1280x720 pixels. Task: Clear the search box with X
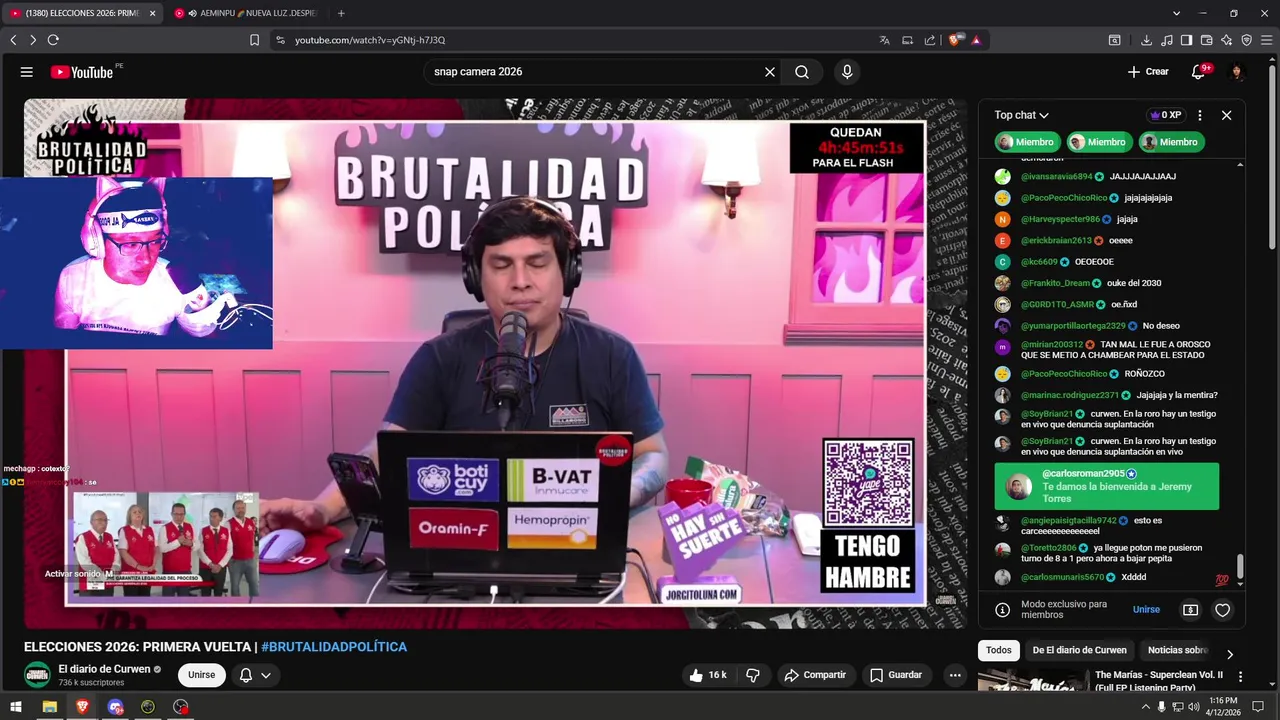pyautogui.click(x=770, y=72)
